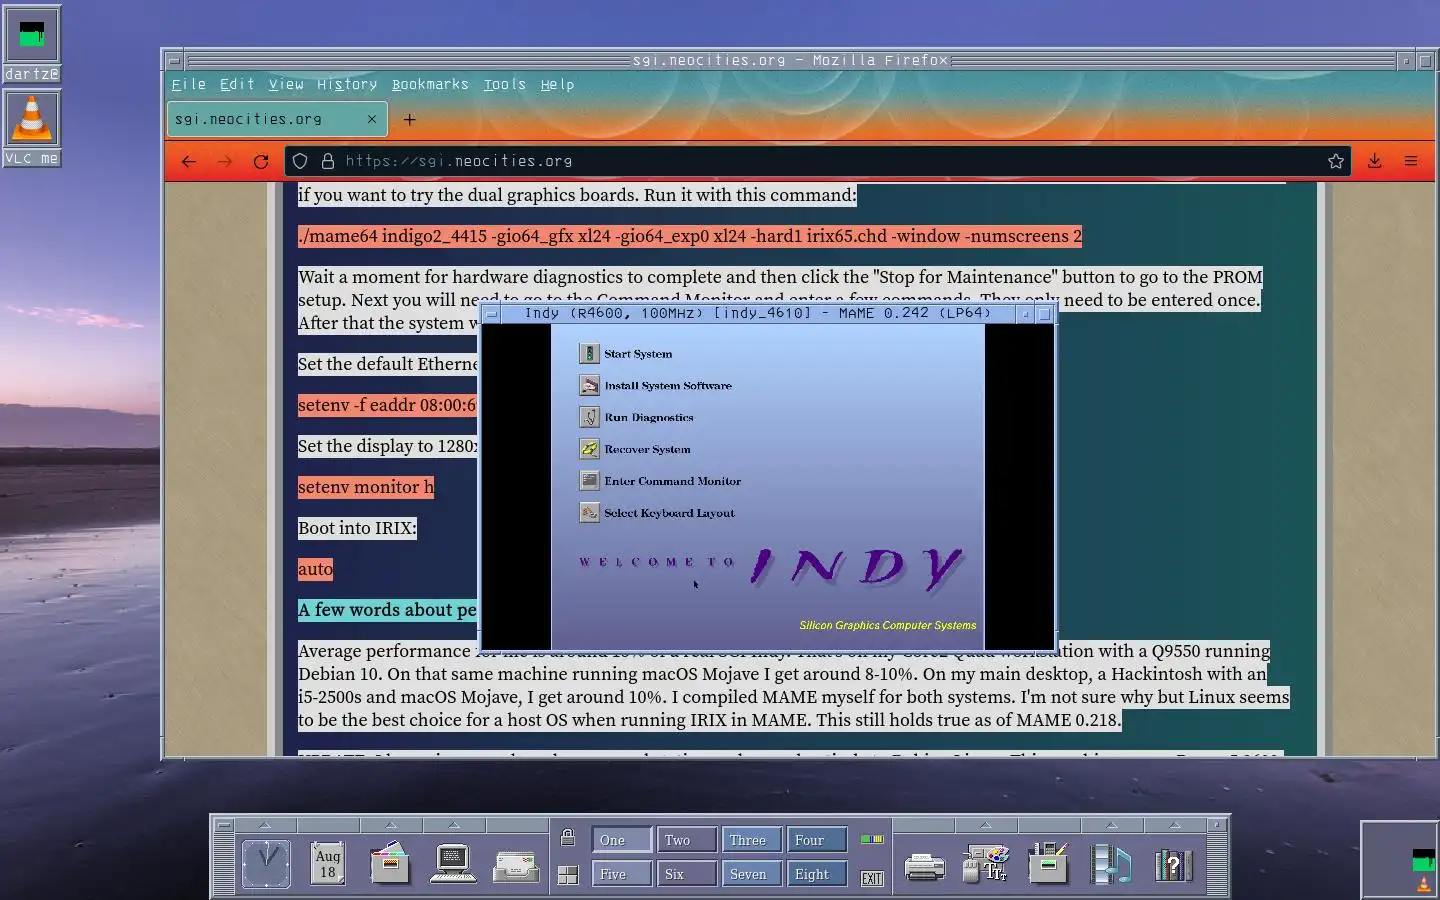
Task: Open tracking protection shield in address bar
Action: tap(300, 161)
